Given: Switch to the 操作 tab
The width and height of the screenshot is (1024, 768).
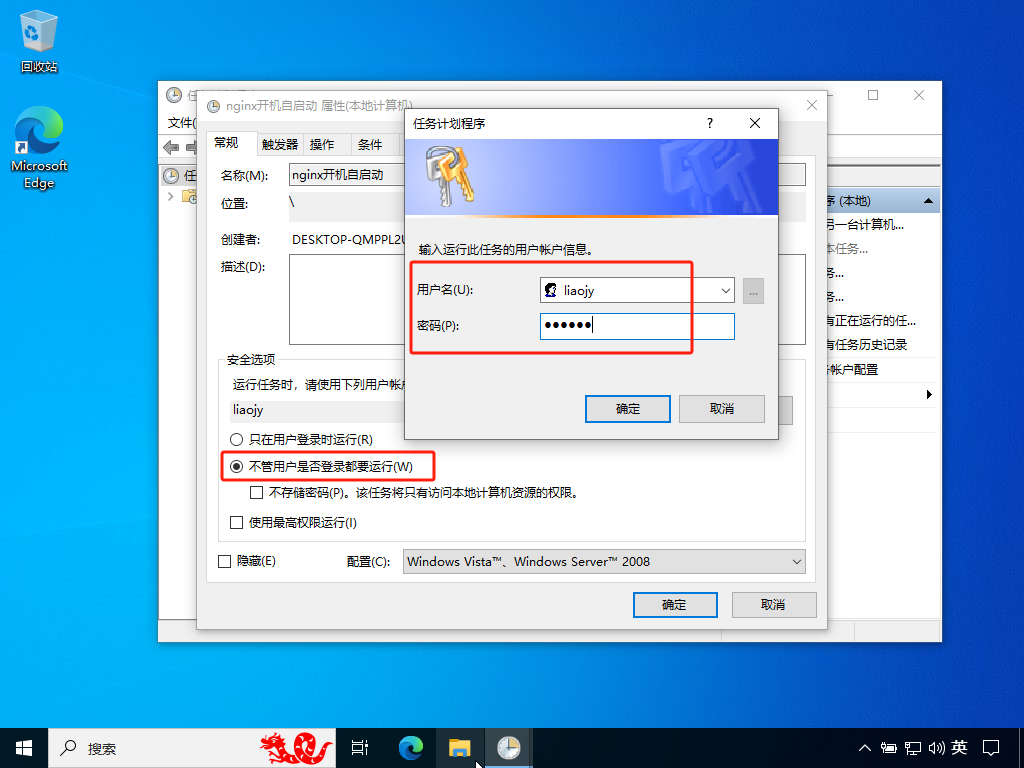Looking at the screenshot, I should pyautogui.click(x=322, y=144).
